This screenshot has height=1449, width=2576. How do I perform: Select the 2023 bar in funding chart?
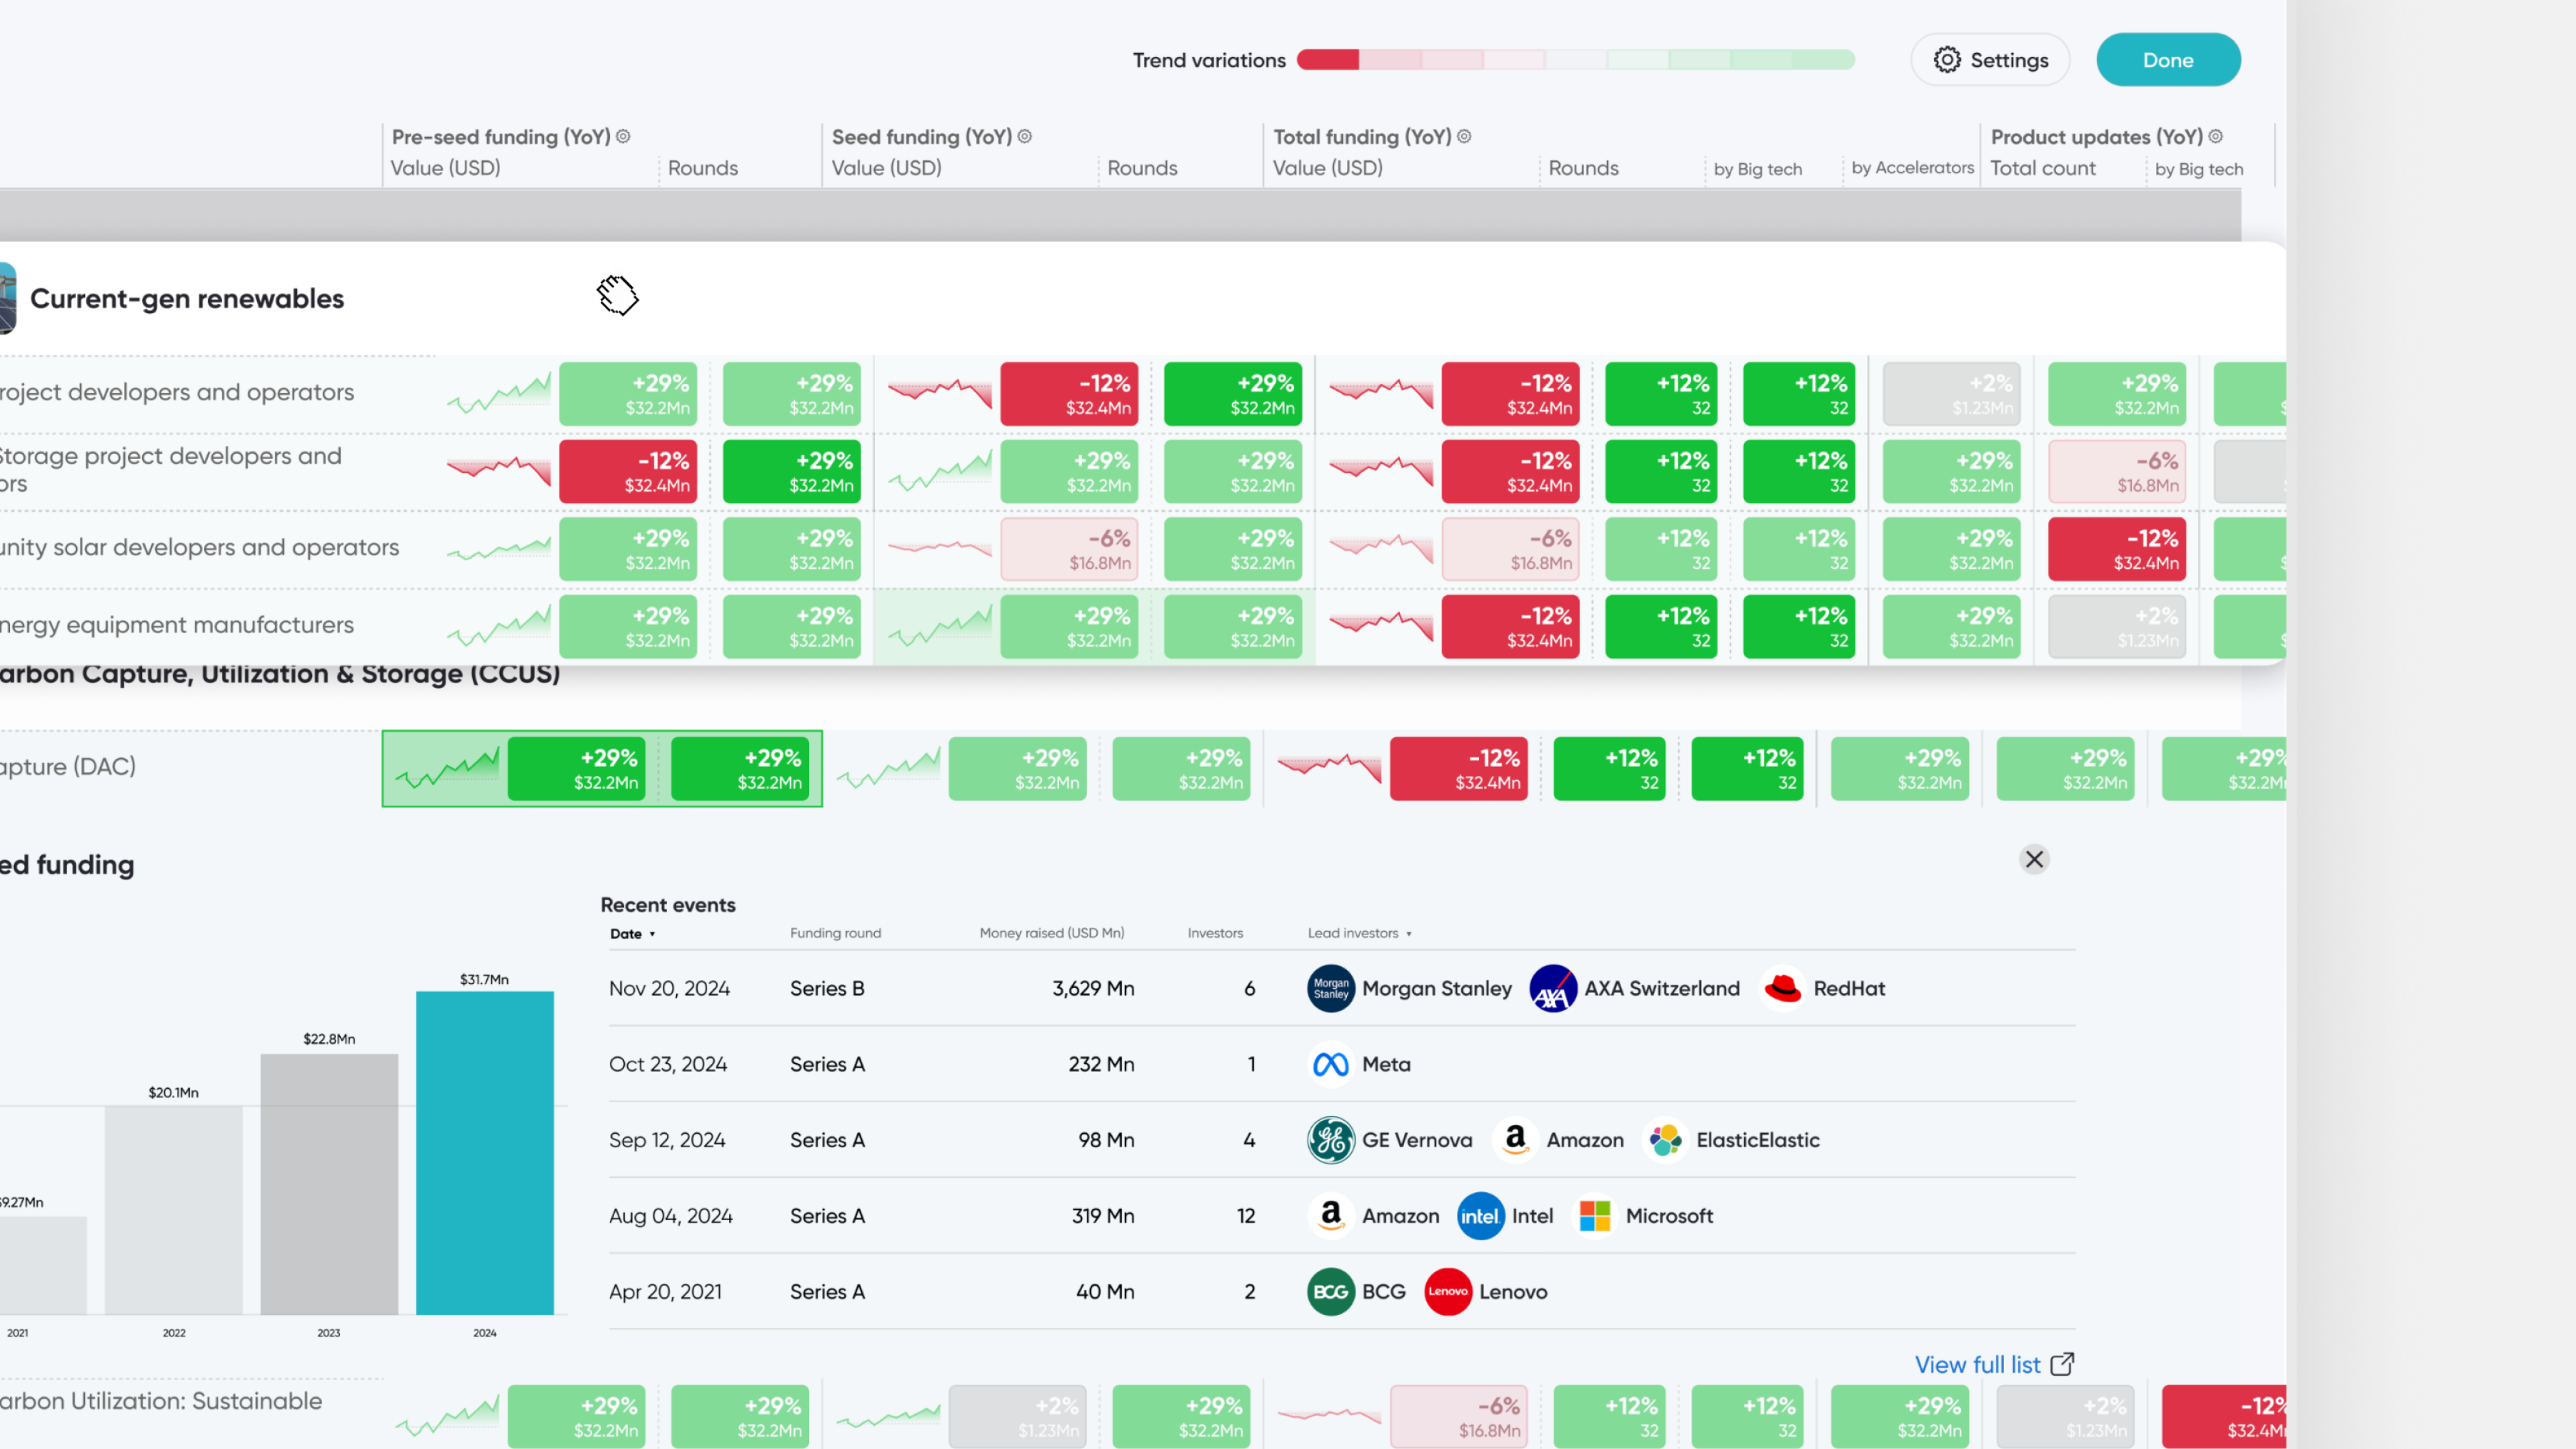tap(329, 1183)
